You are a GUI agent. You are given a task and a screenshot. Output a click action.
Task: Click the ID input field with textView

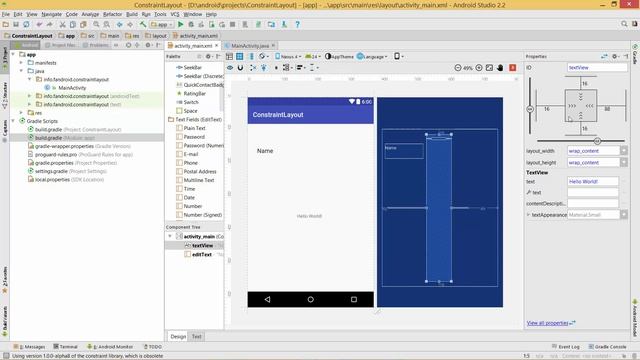pos(597,68)
